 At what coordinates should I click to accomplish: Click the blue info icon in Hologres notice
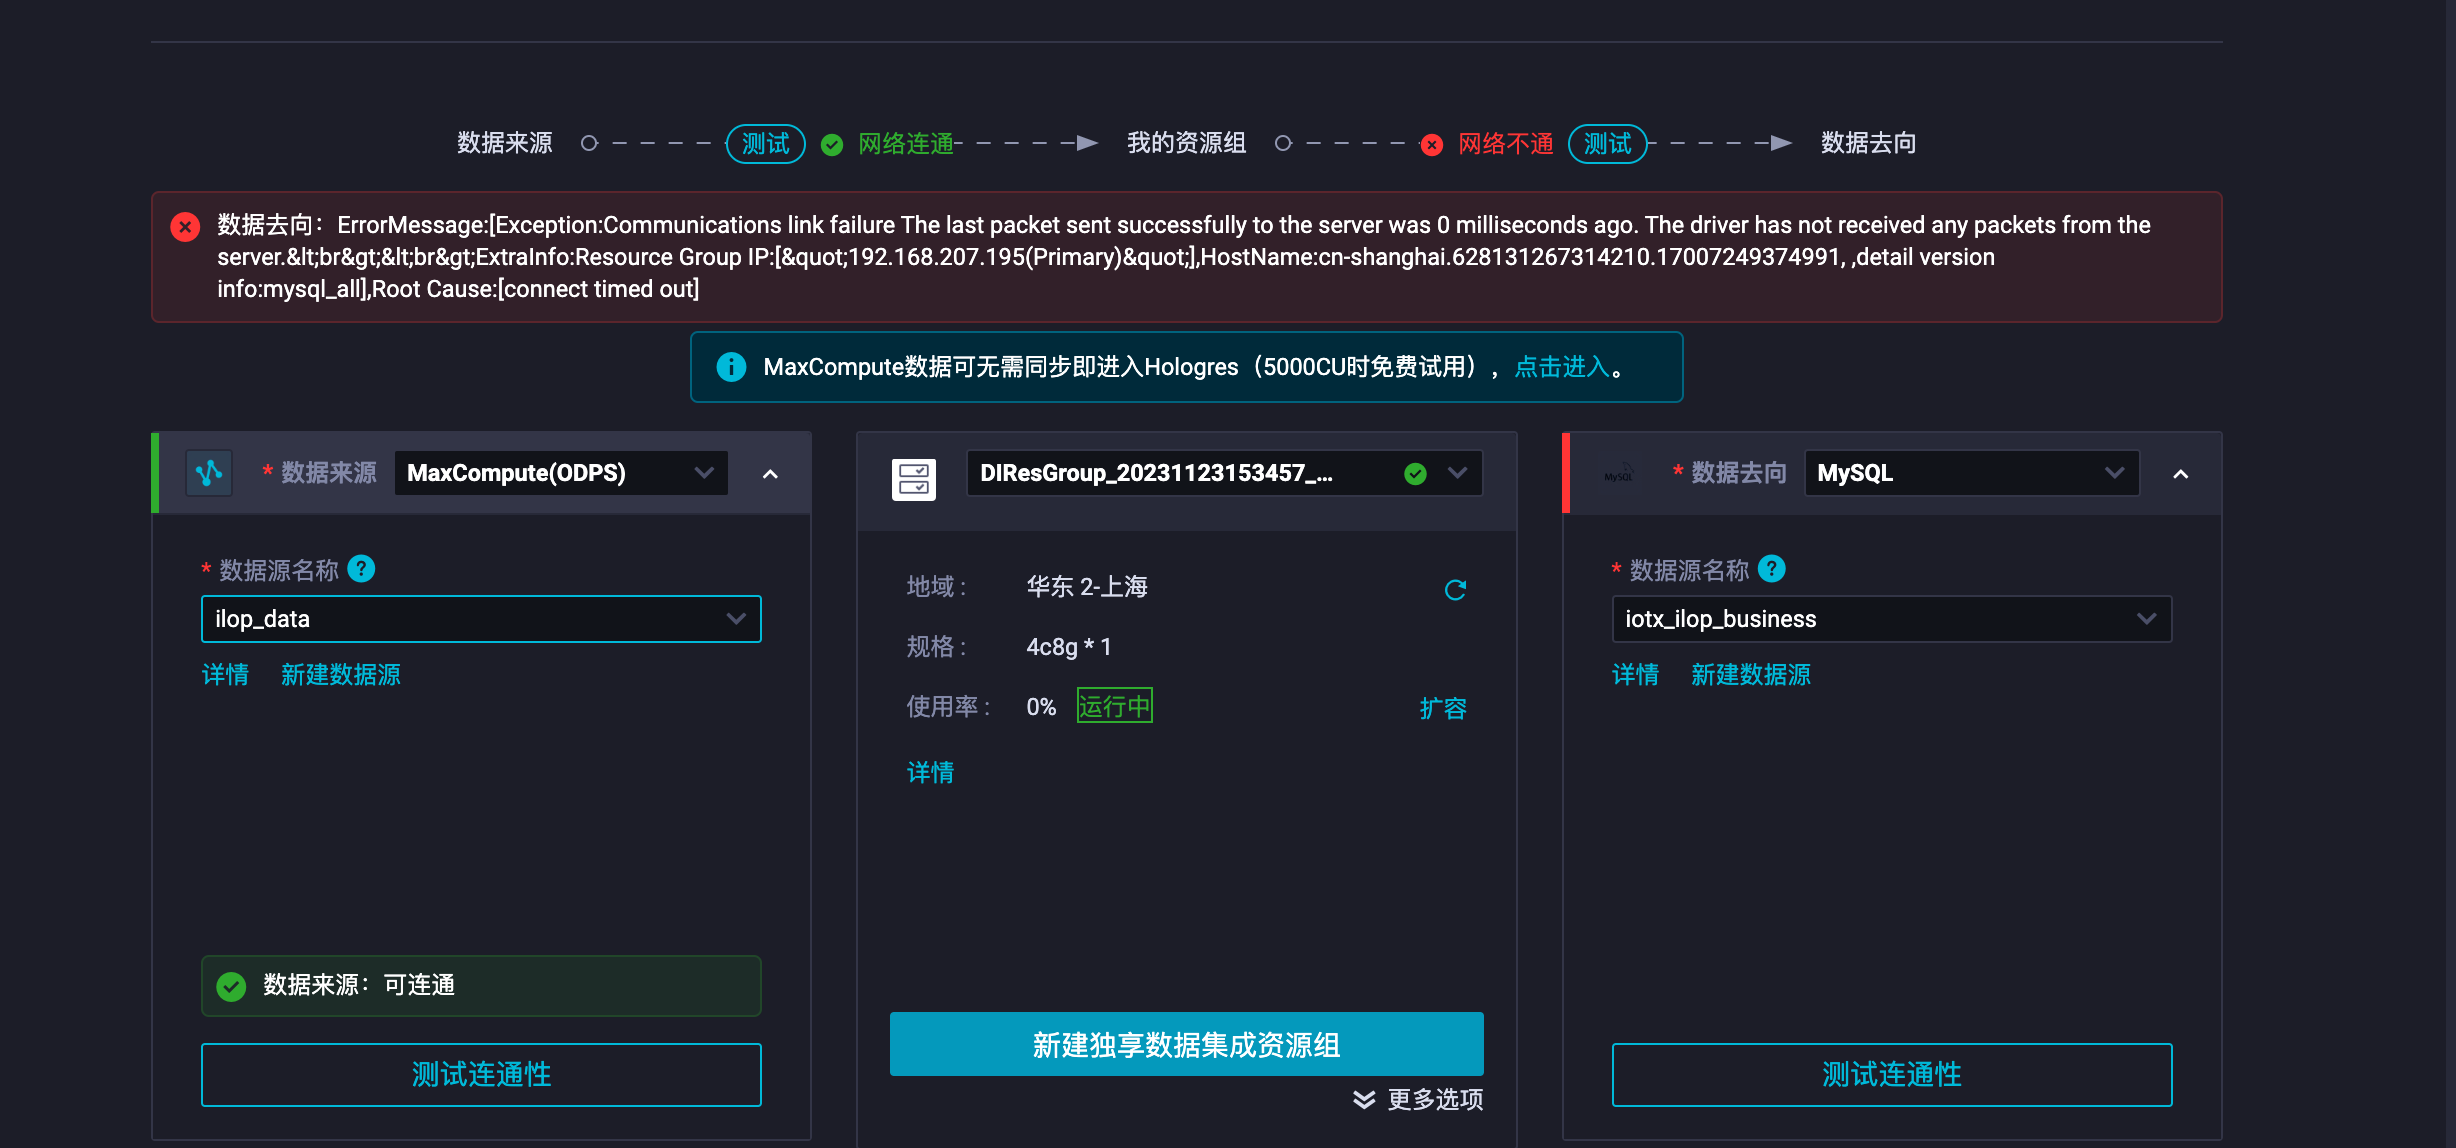click(731, 367)
